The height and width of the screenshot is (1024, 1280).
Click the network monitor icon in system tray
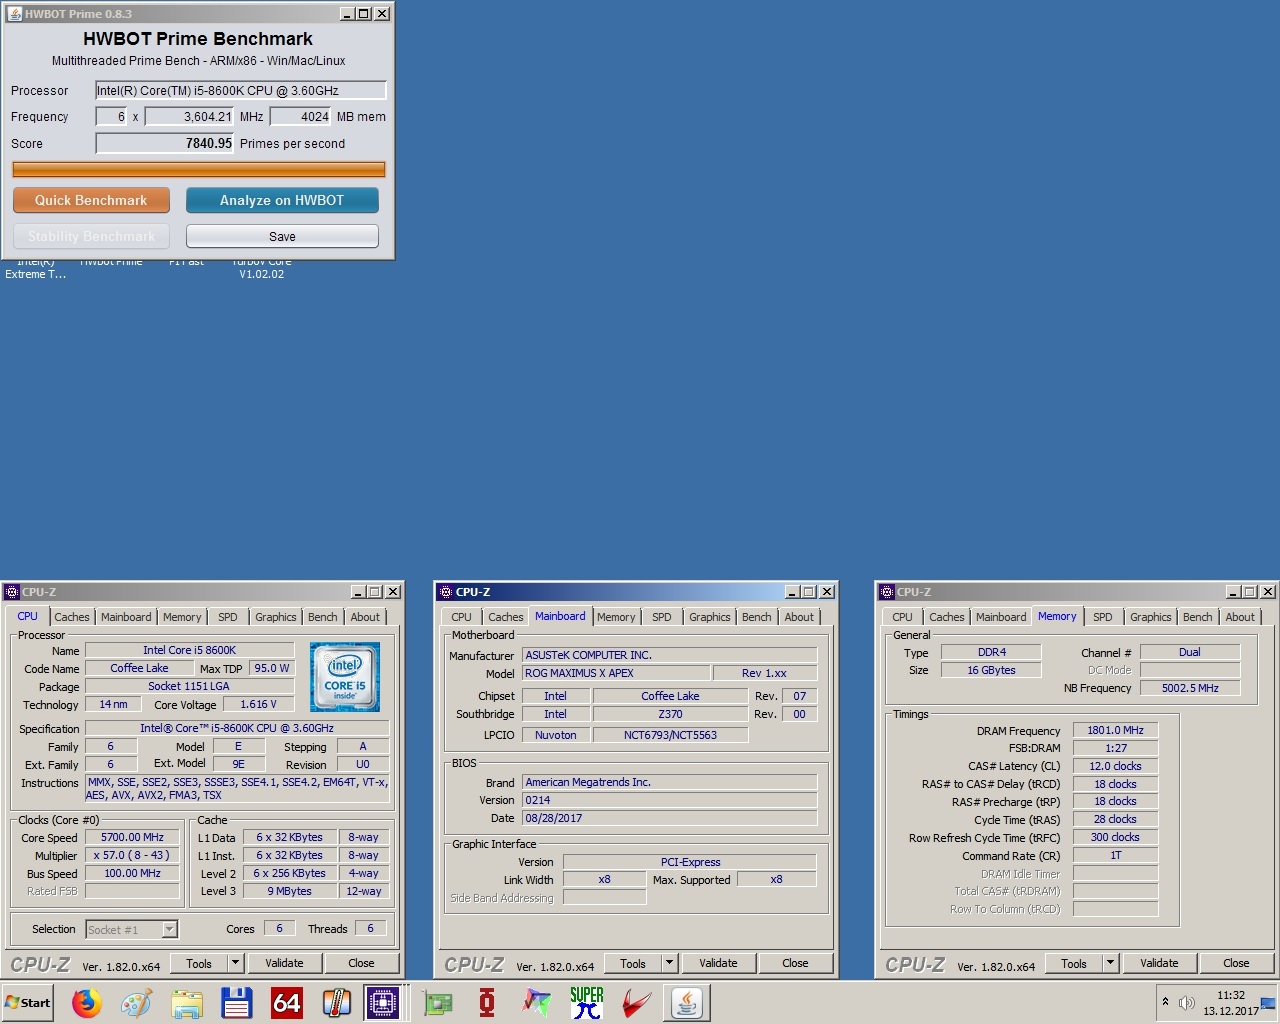click(x=1268, y=1002)
